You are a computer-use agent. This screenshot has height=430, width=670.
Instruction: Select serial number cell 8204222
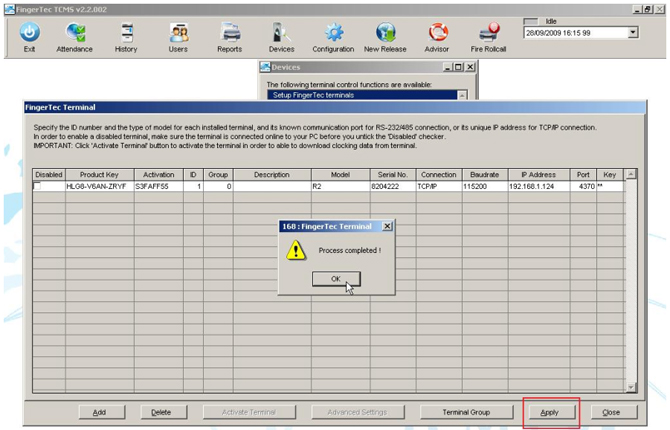[393, 186]
